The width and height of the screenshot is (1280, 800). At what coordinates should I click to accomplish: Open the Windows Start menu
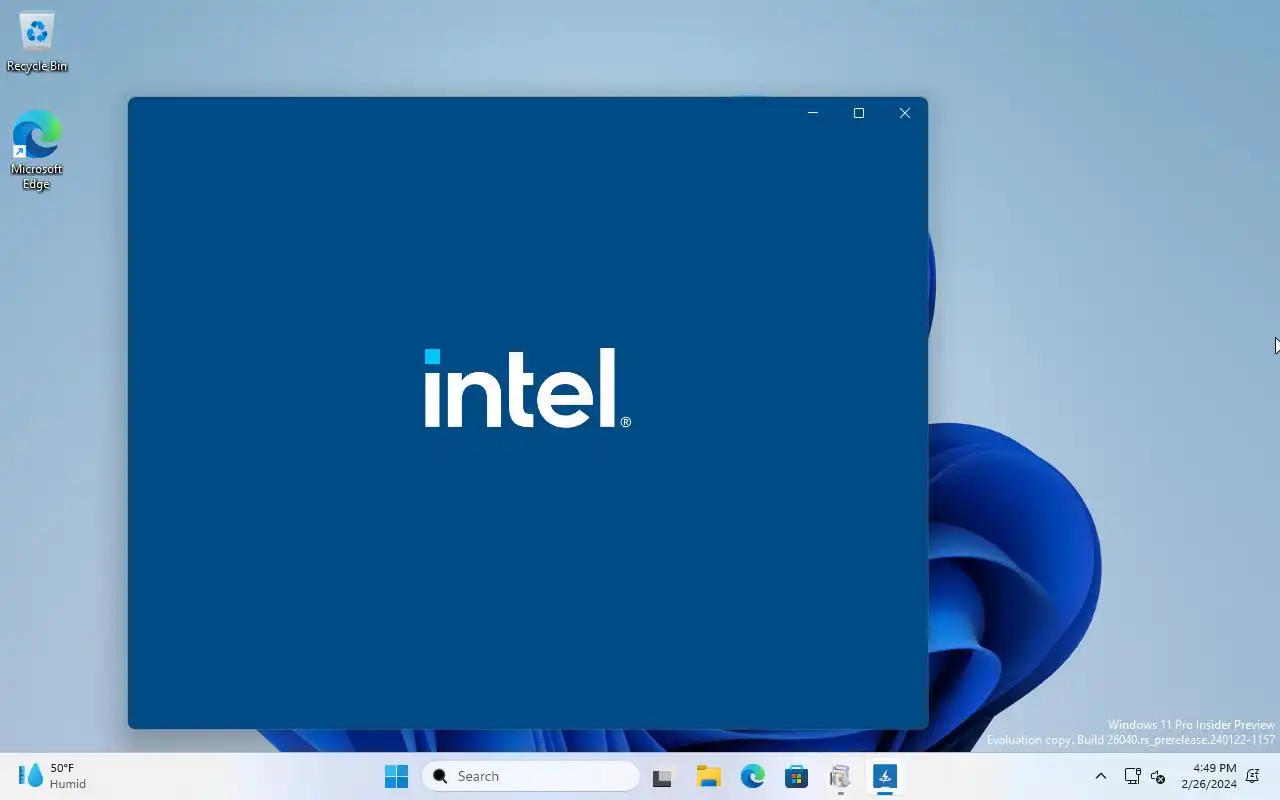[x=396, y=776]
